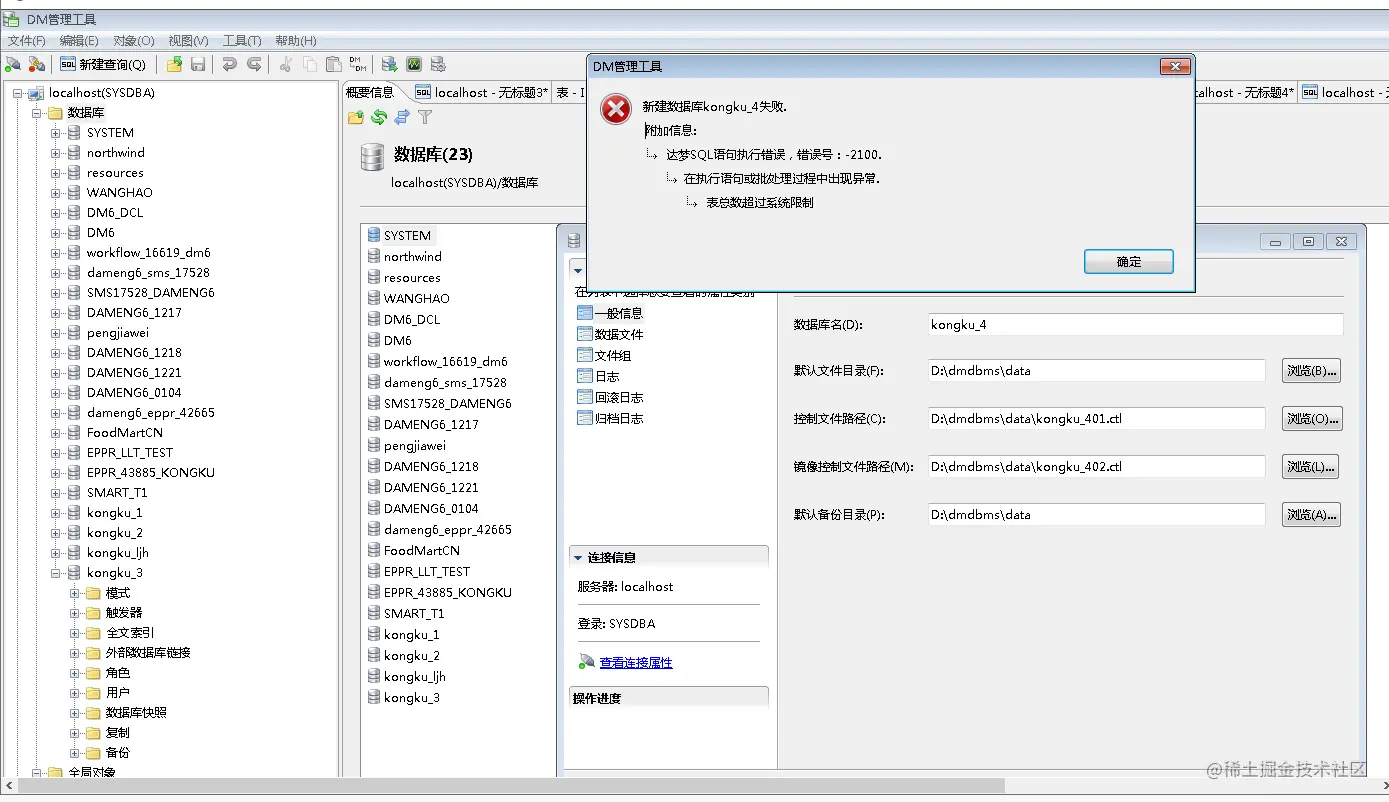1389x802 pixels.
Task: Click 浏览(L) for mirror control file path
Action: coord(1310,467)
